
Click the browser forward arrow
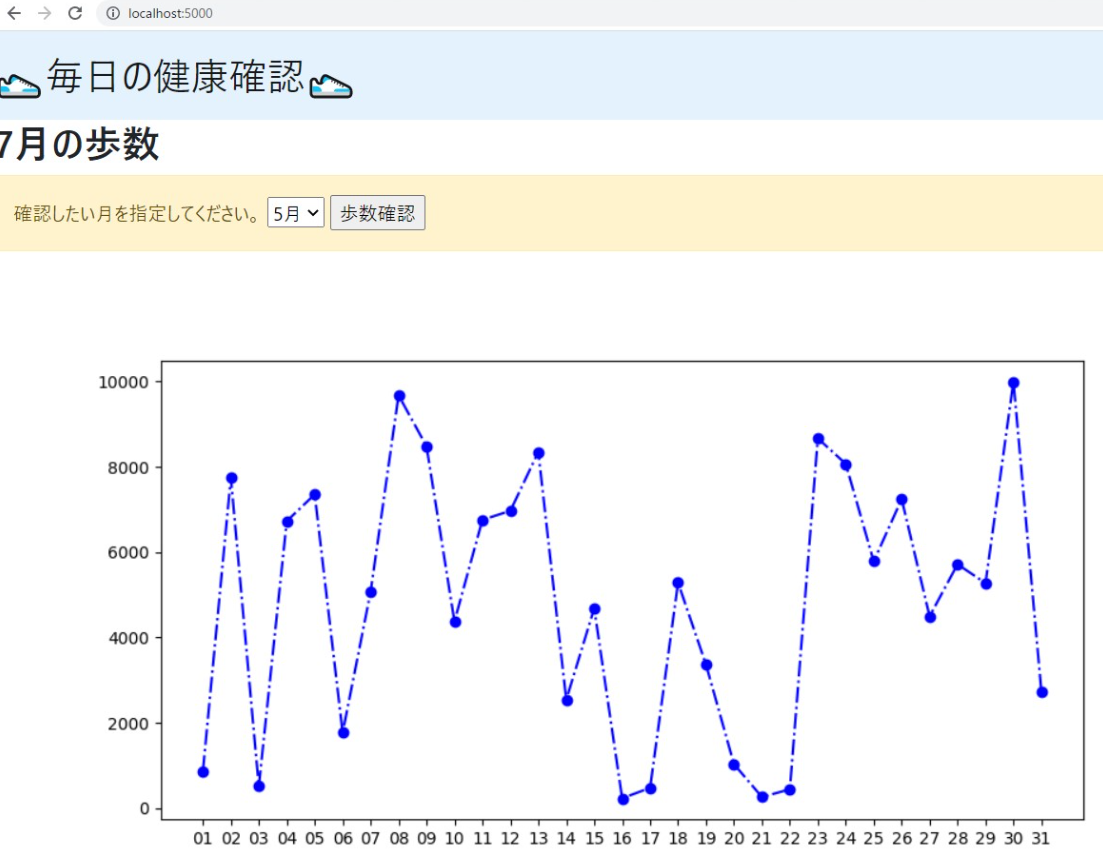(44, 13)
